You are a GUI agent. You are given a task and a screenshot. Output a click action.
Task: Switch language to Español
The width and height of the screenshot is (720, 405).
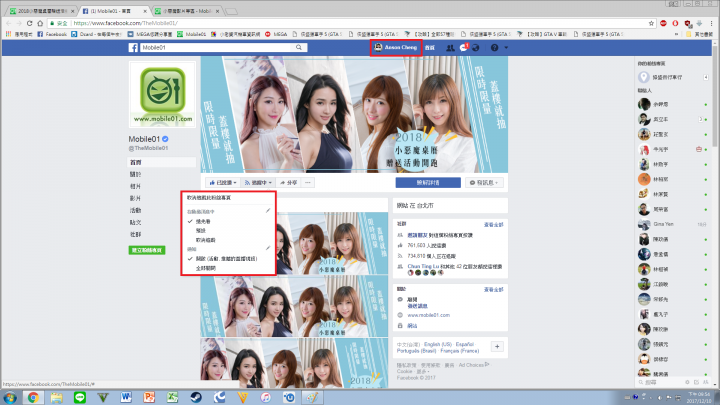point(465,344)
